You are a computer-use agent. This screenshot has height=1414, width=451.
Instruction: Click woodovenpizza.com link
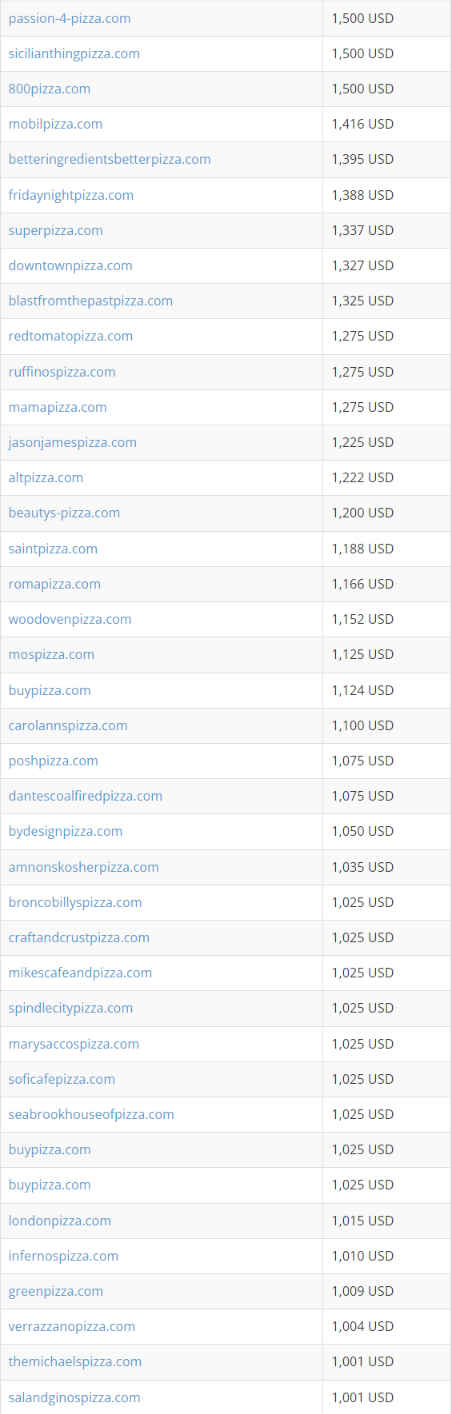(70, 620)
